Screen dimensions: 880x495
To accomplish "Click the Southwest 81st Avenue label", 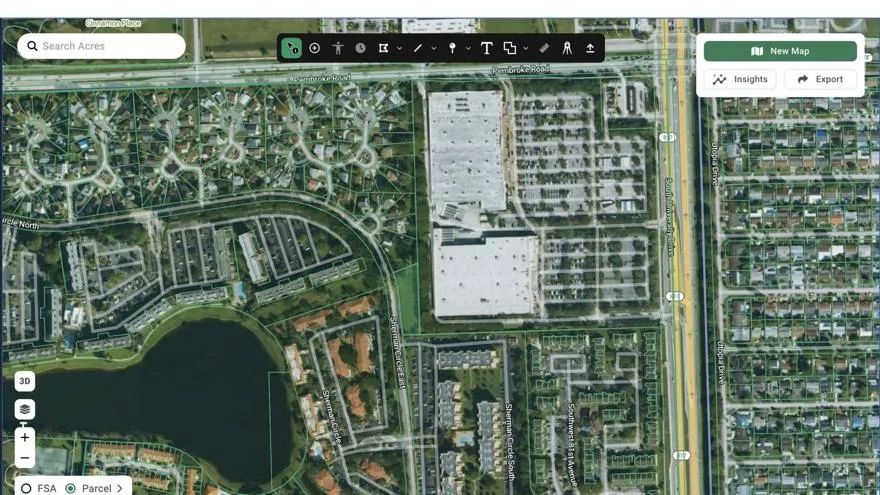I will coord(571,444).
